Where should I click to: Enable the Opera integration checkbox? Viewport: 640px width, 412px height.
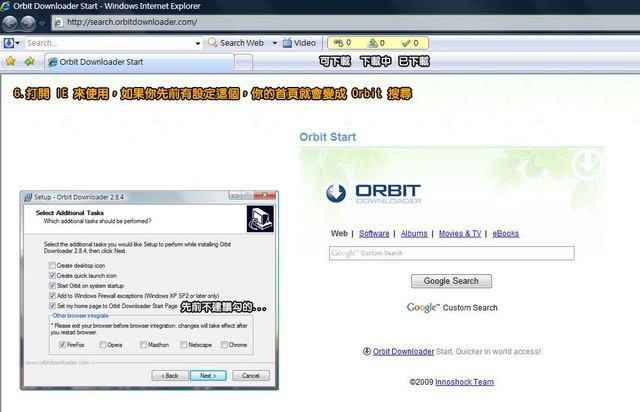tap(103, 345)
